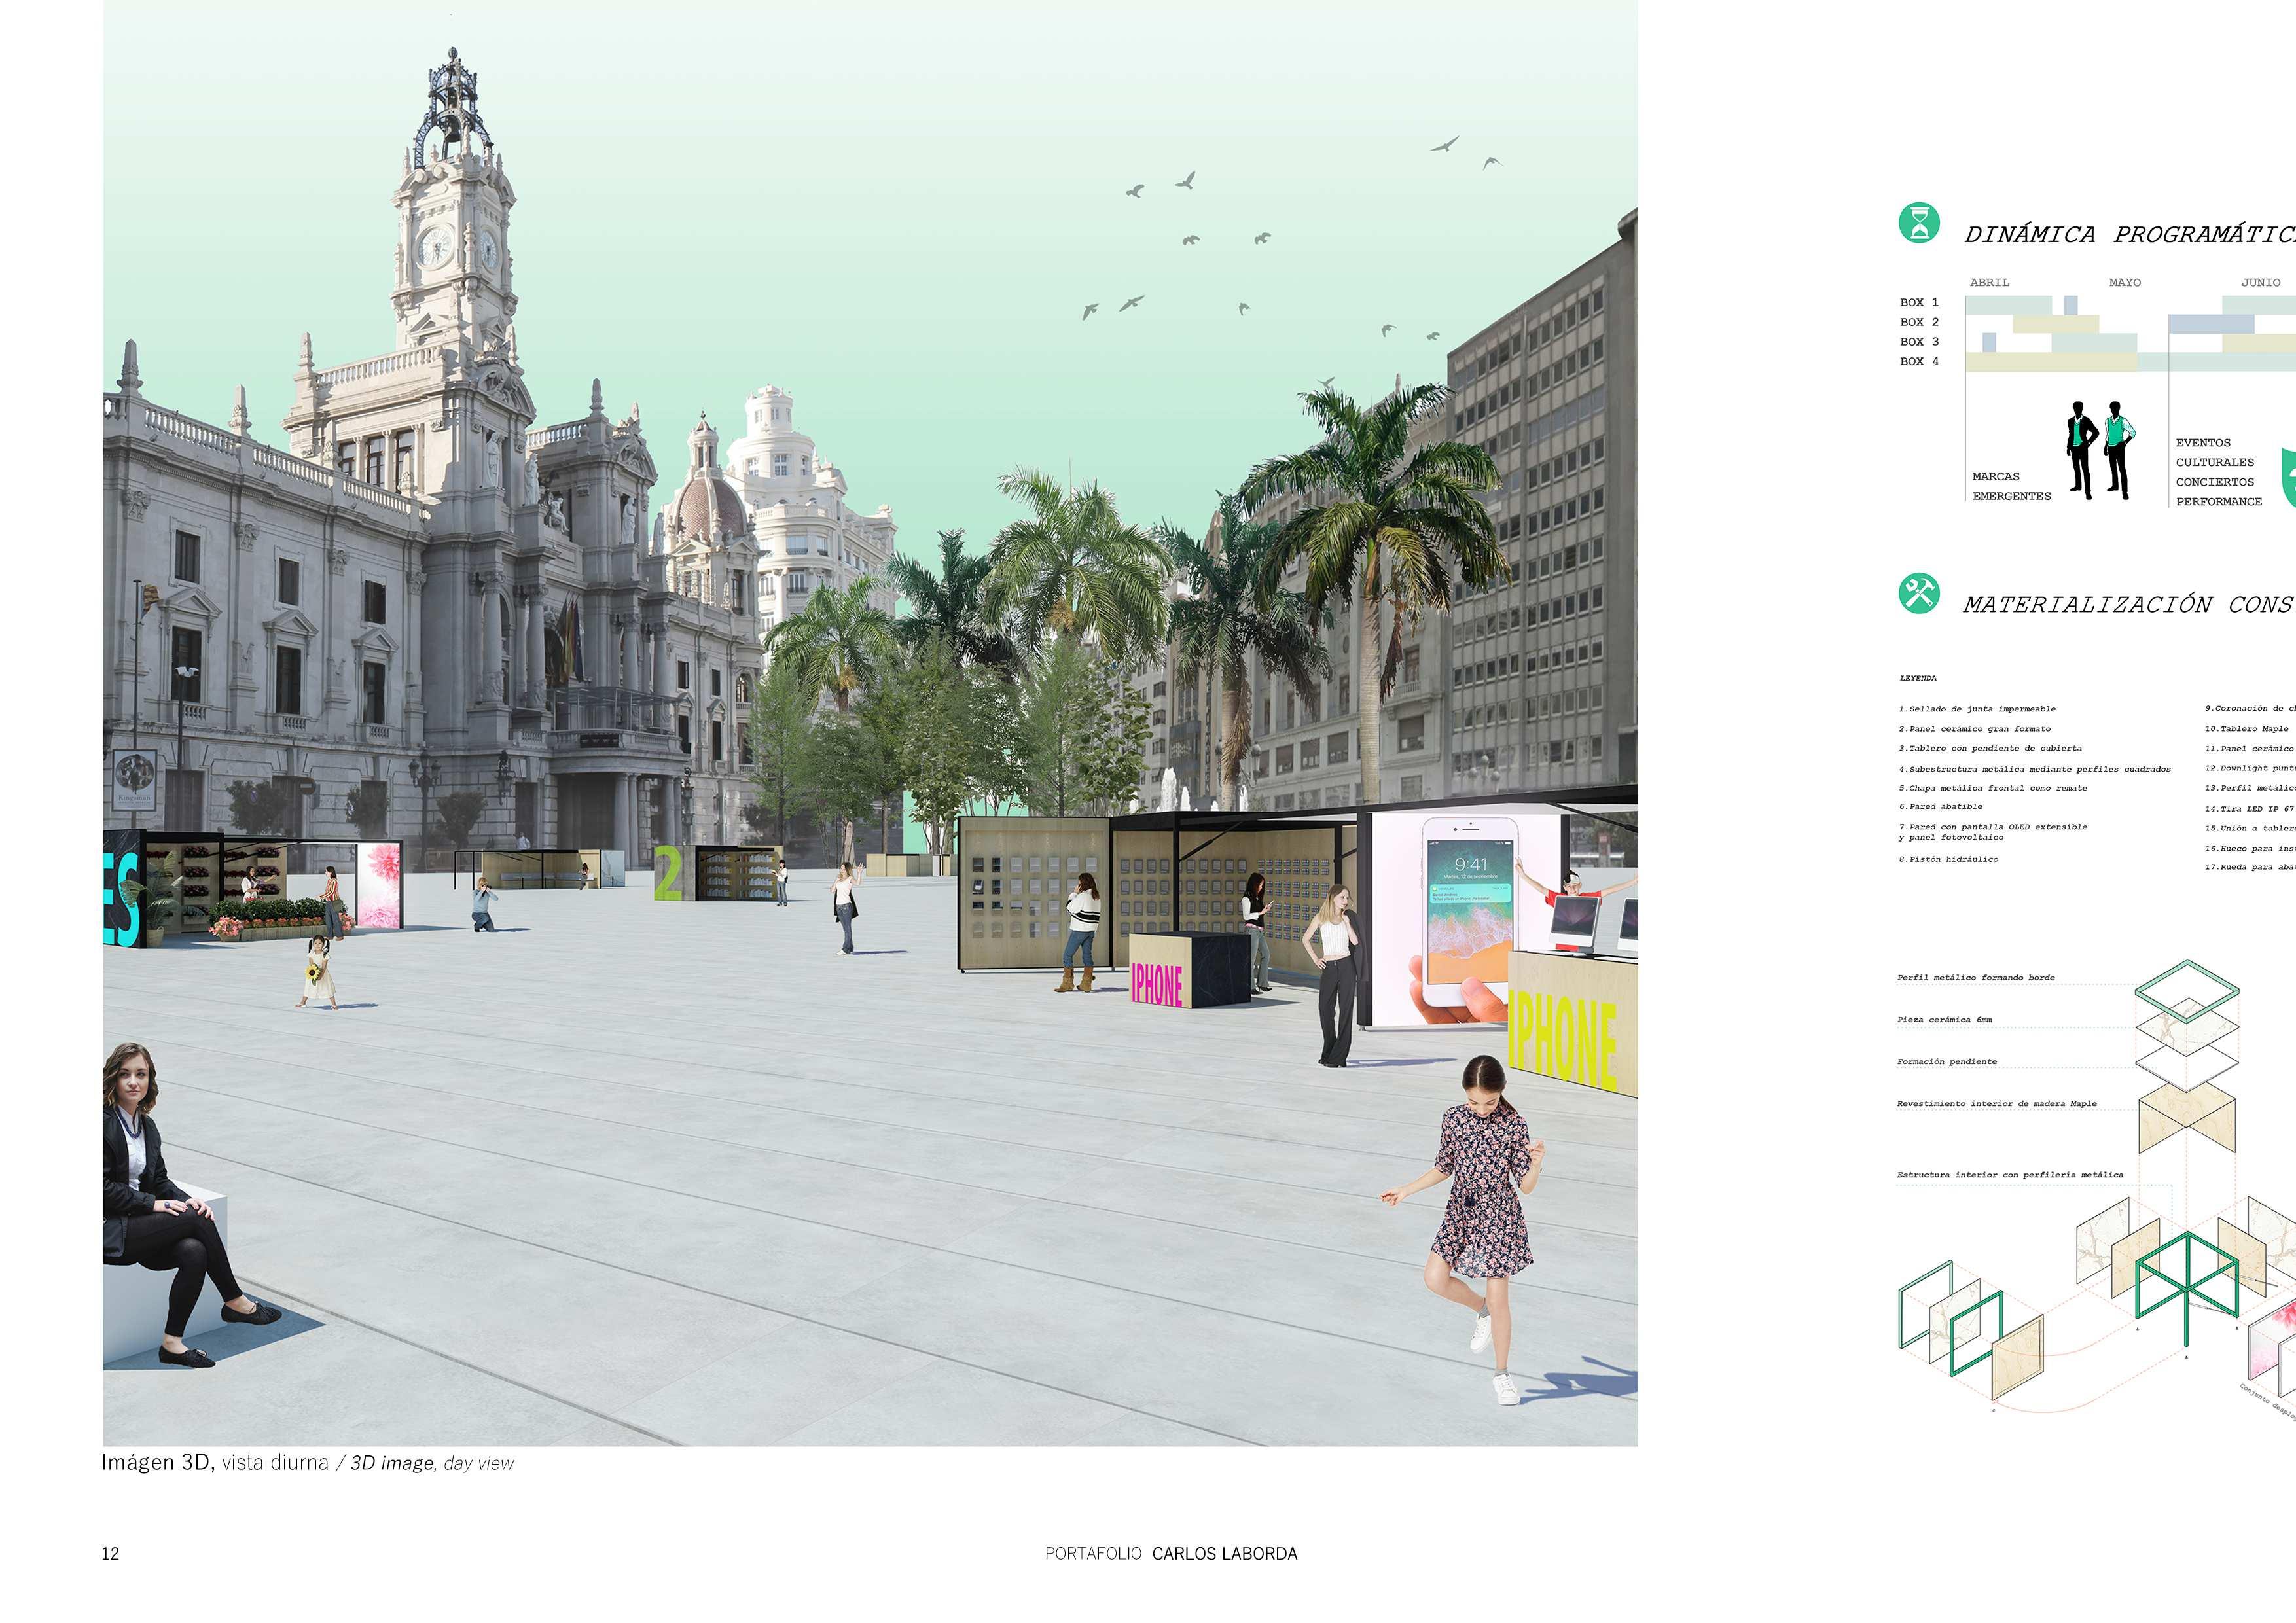Click the hammer and wrench icon
Screen dimensions: 2296x1623
point(1919,593)
